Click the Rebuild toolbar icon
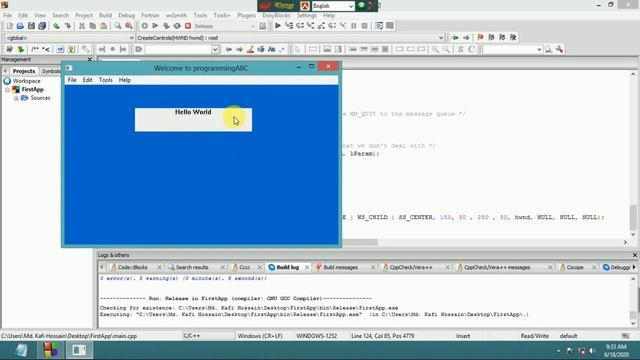 pos(177,26)
